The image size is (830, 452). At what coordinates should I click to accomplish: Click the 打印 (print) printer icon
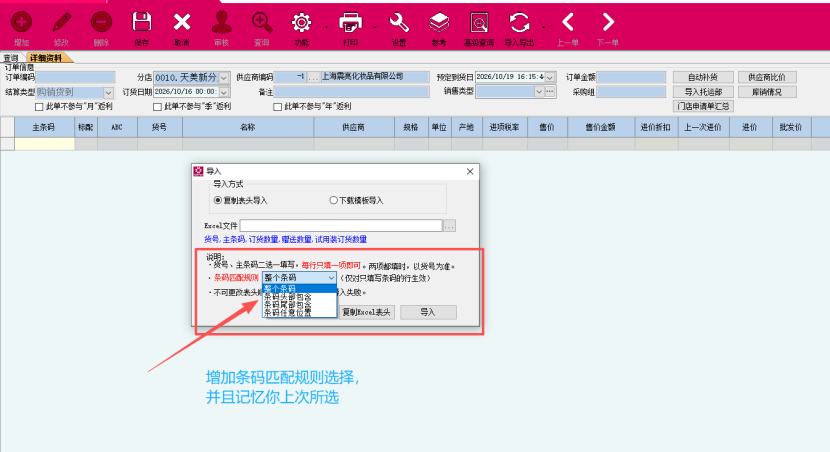coord(350,22)
